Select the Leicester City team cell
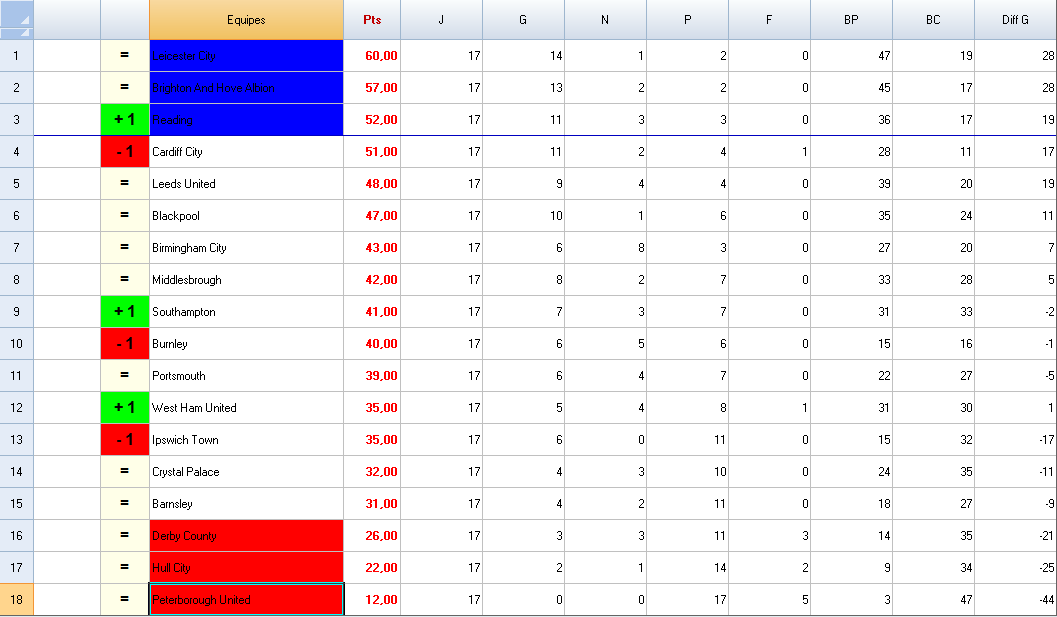This screenshot has width=1057, height=617. [246, 55]
